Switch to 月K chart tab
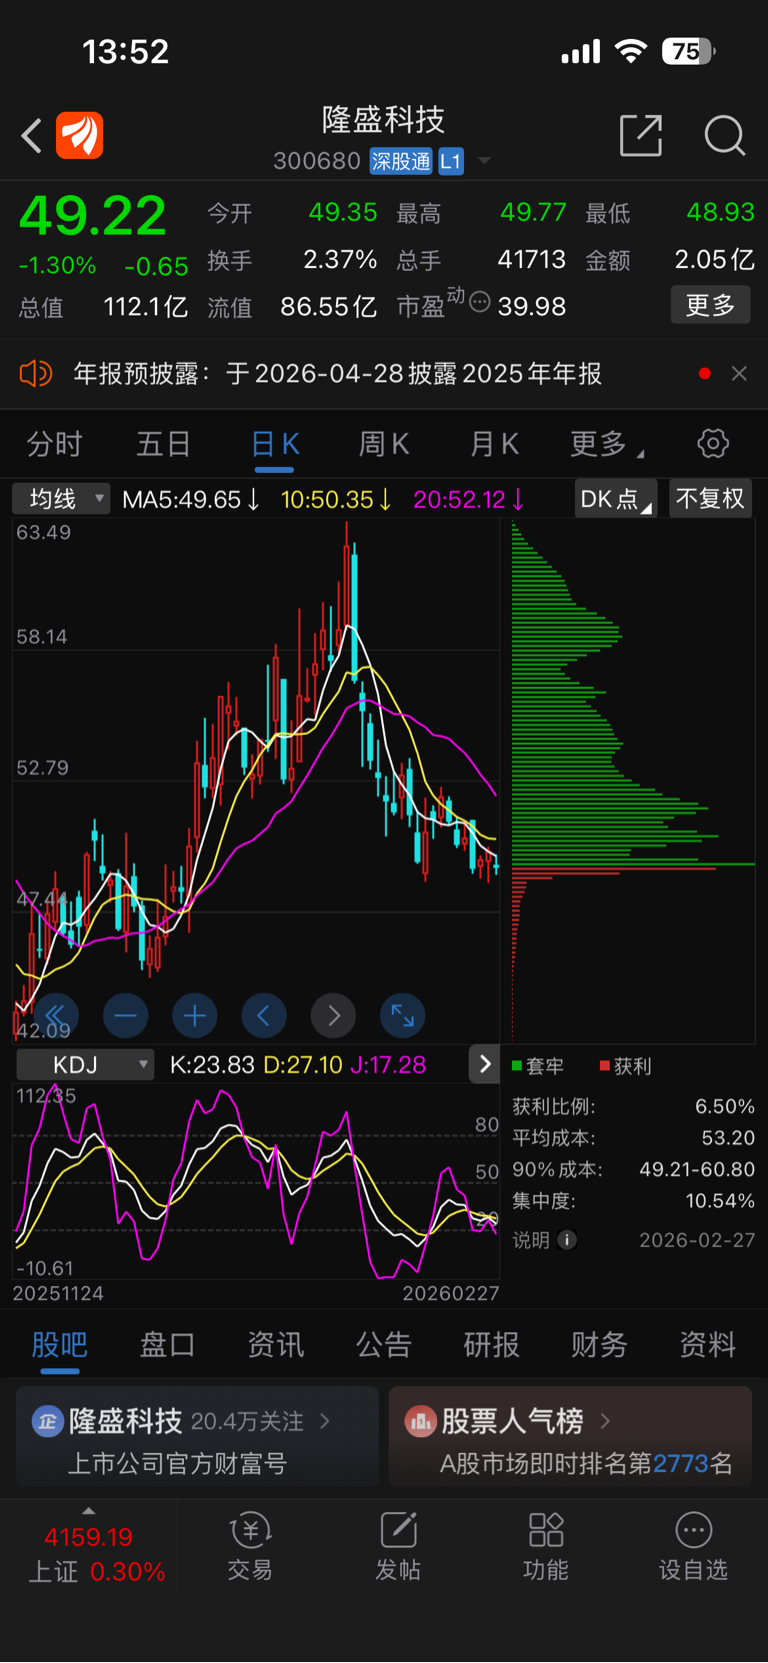This screenshot has height=1663, width=768. 494,444
